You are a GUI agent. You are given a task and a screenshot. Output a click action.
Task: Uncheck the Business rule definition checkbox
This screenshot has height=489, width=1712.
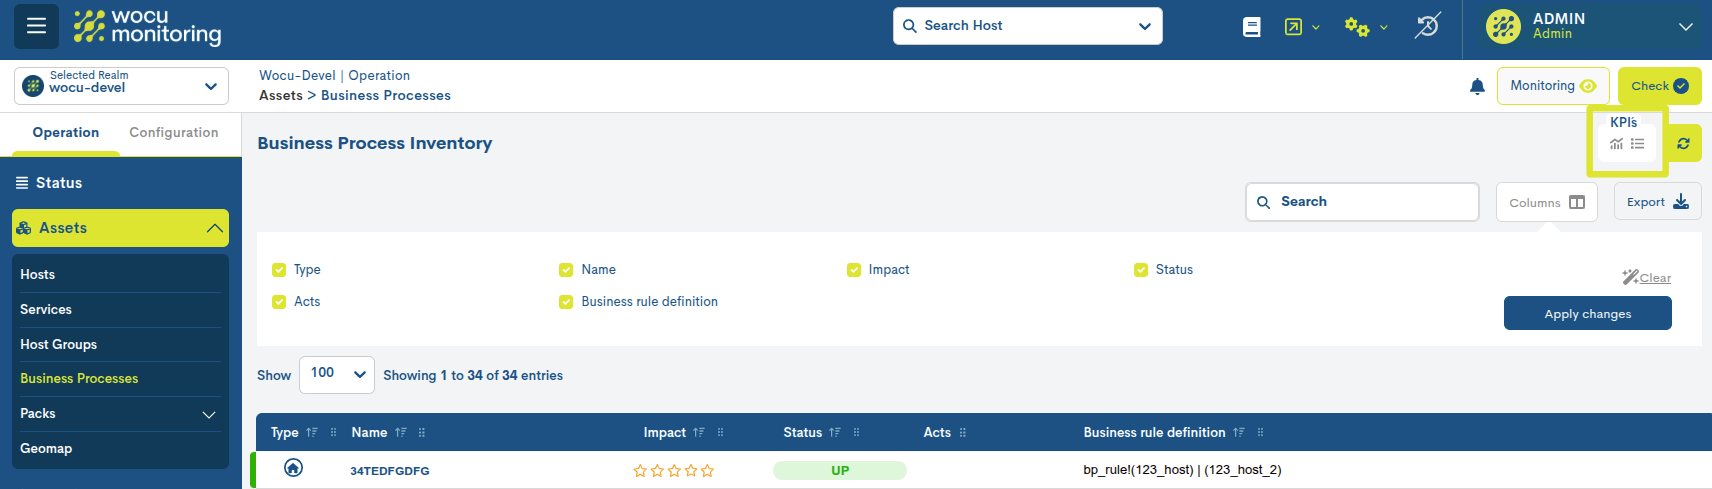(x=566, y=302)
